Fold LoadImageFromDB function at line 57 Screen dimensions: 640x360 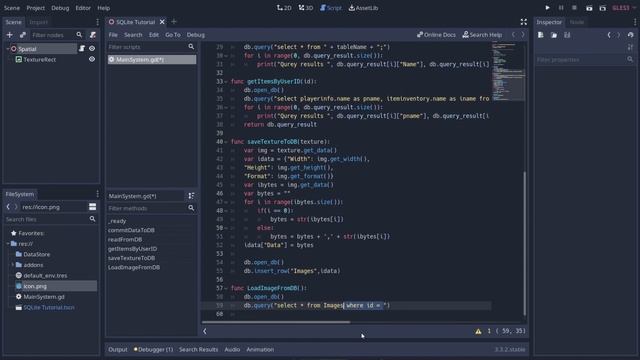pyautogui.click(x=226, y=288)
